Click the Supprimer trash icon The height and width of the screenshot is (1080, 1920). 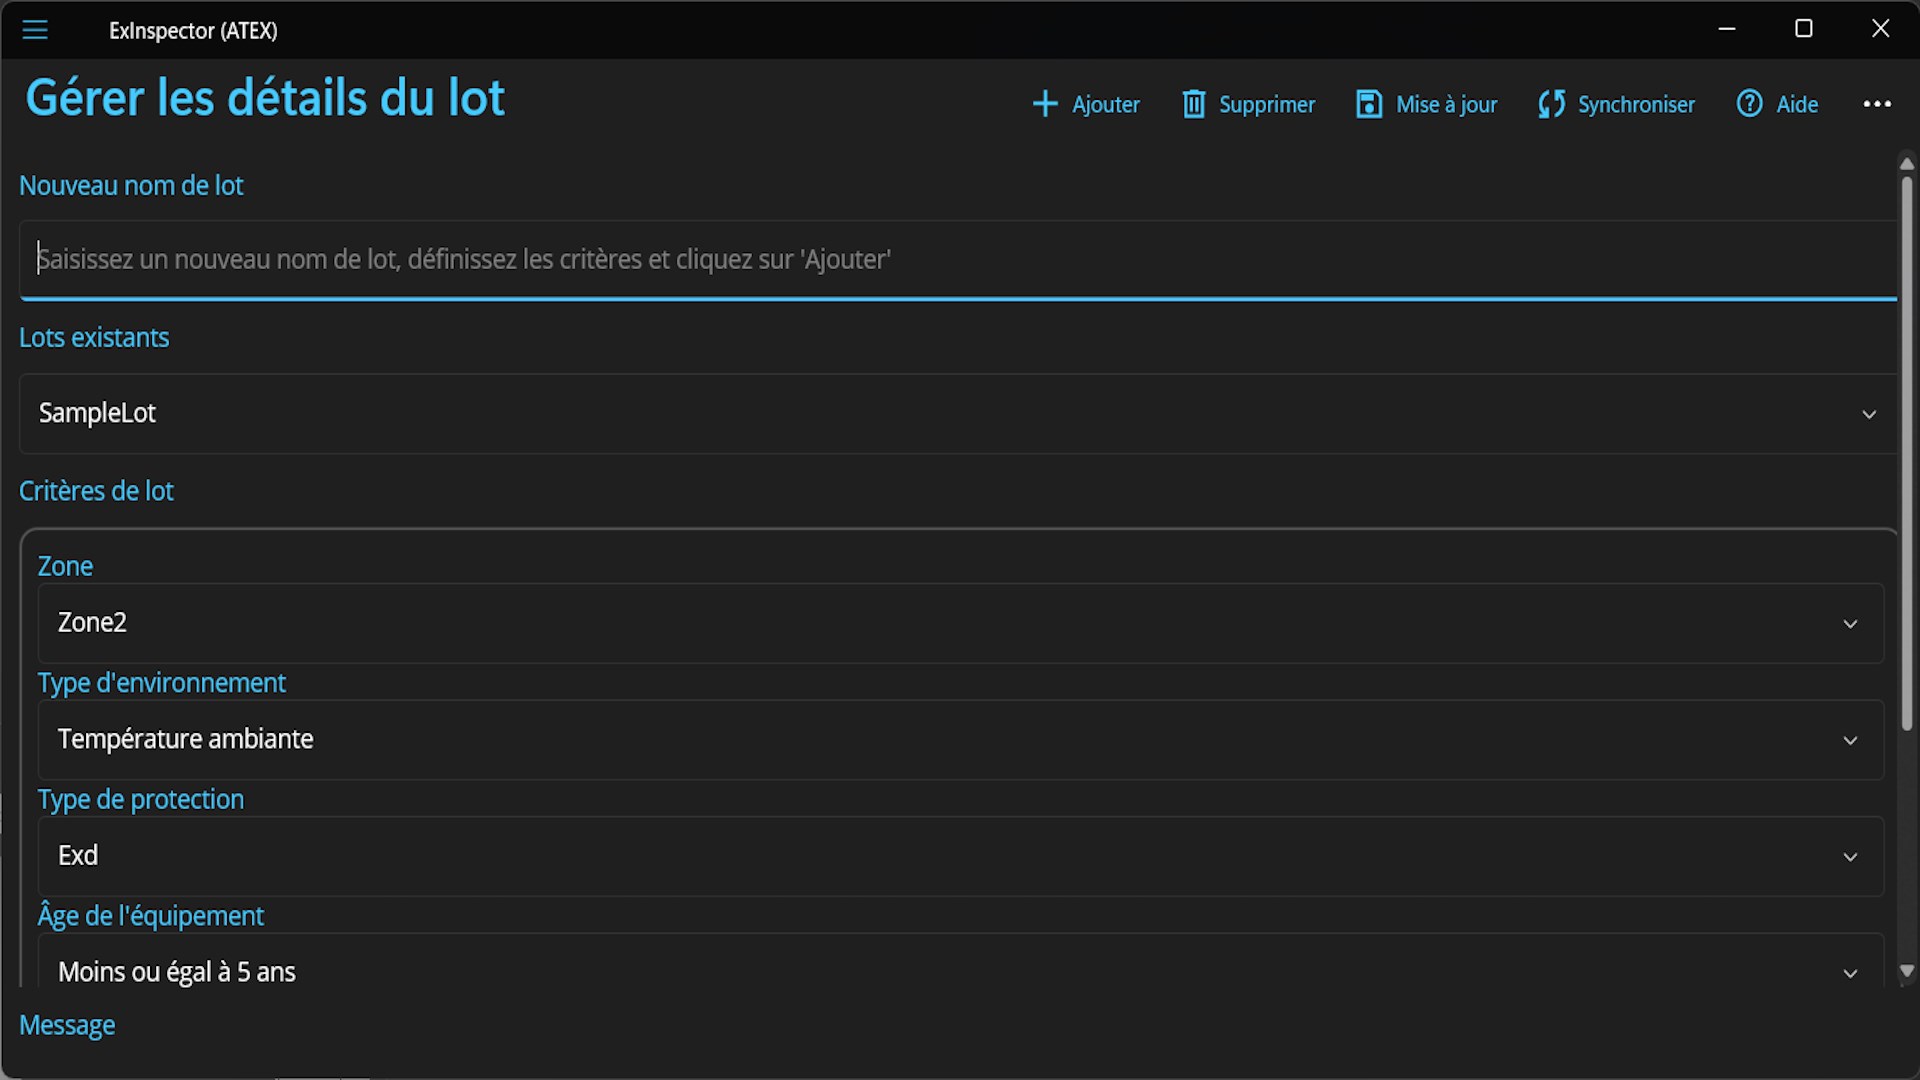1193,104
